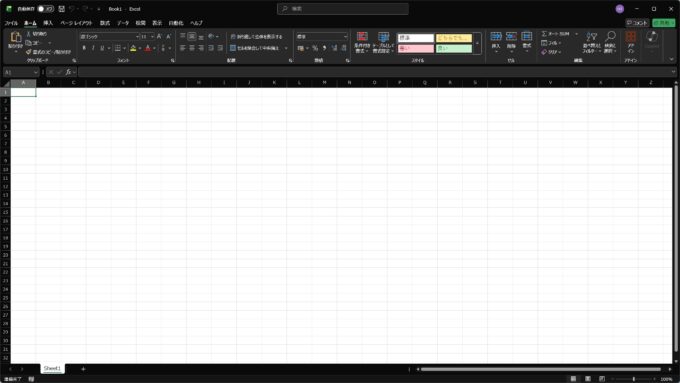Open the purple account avatar
This screenshot has height=383, width=680.
point(620,9)
